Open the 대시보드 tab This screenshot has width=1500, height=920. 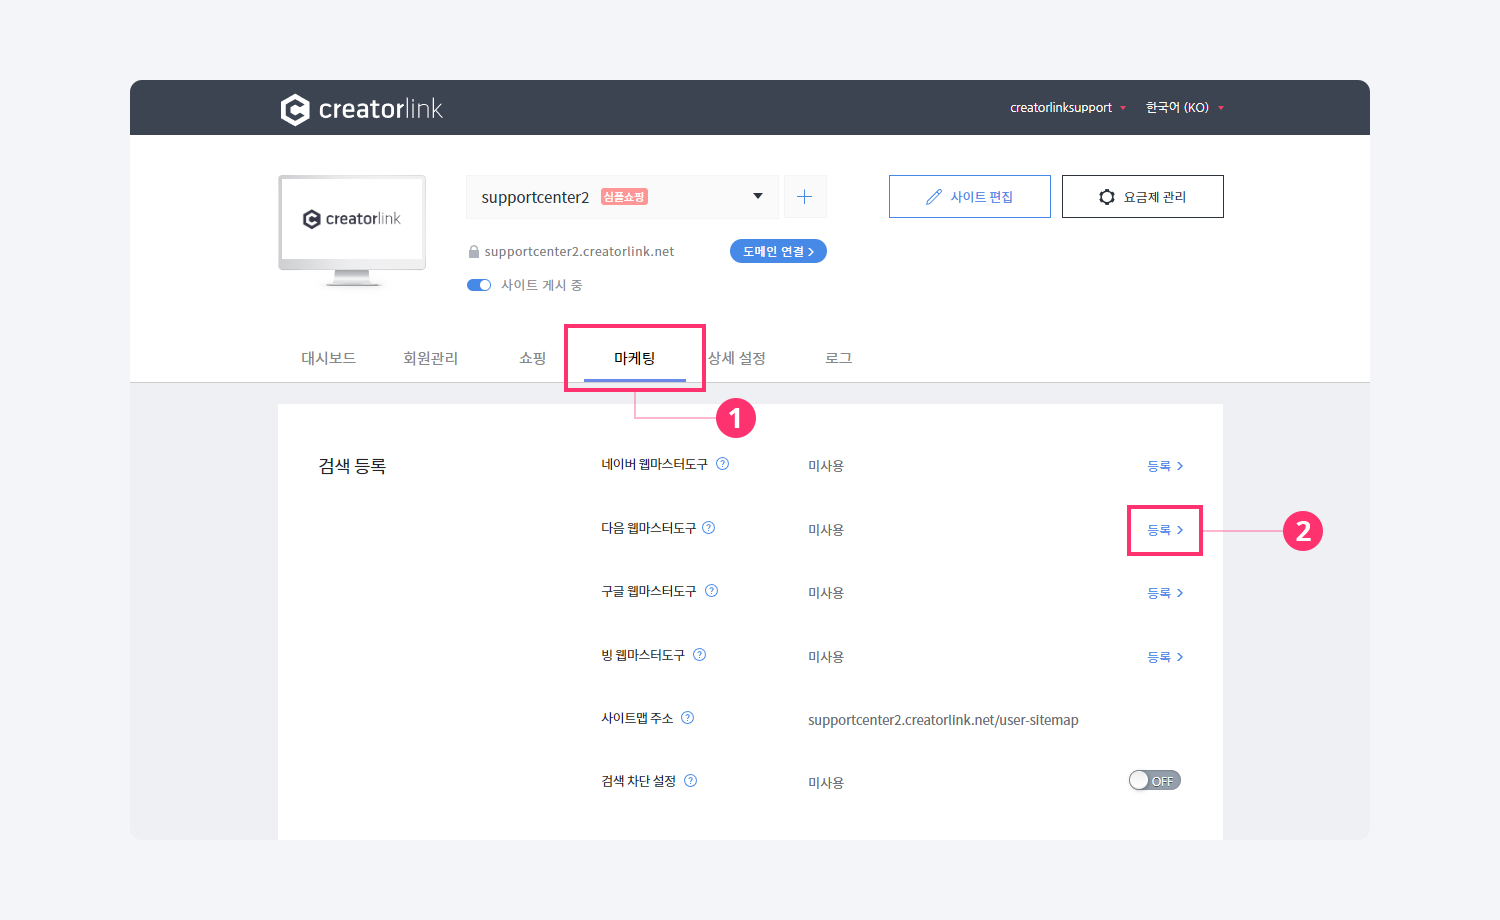tap(329, 358)
